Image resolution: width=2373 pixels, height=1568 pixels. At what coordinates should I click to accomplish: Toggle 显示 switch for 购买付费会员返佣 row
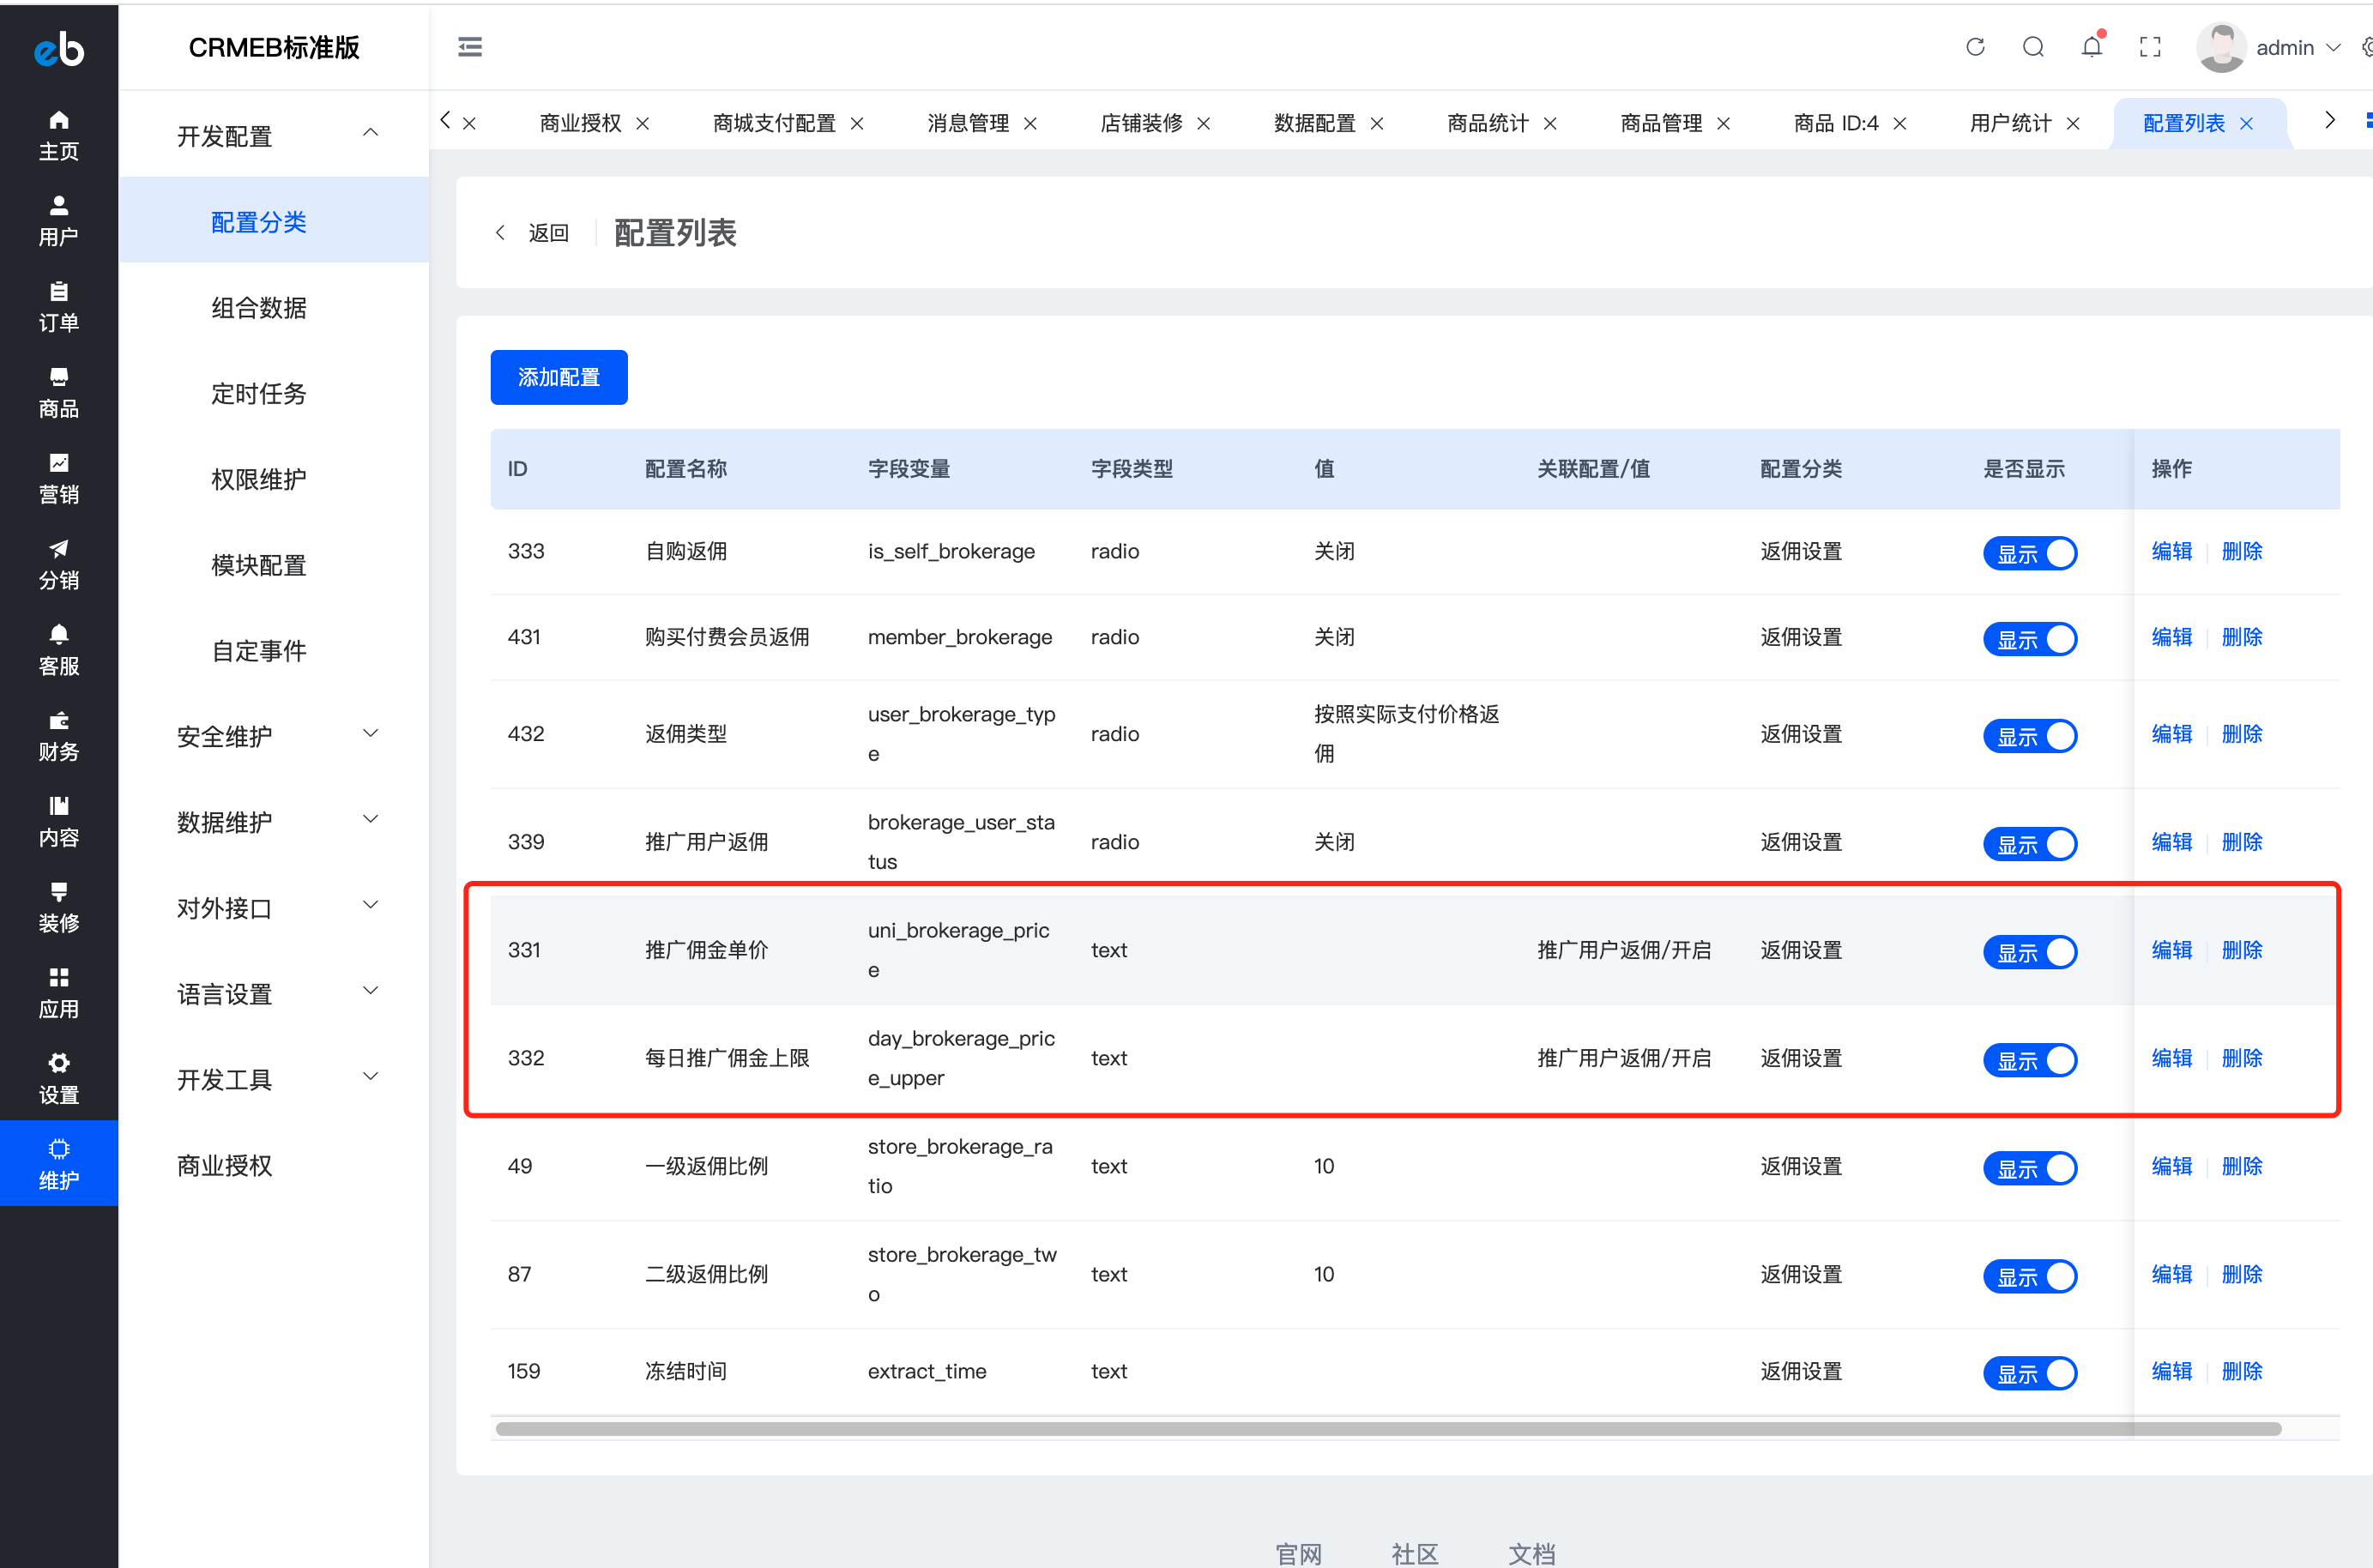[2030, 639]
